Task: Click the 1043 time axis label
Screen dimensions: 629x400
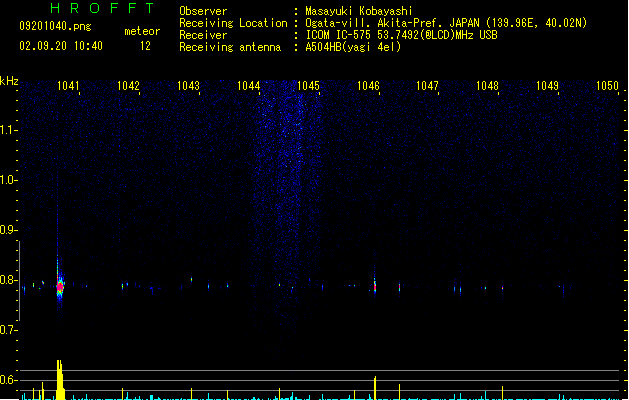Action: pos(188,86)
